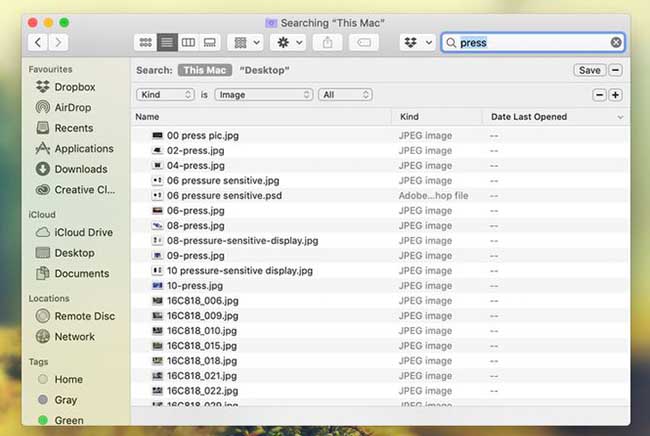Select the Green tag in sidebar

click(x=69, y=420)
